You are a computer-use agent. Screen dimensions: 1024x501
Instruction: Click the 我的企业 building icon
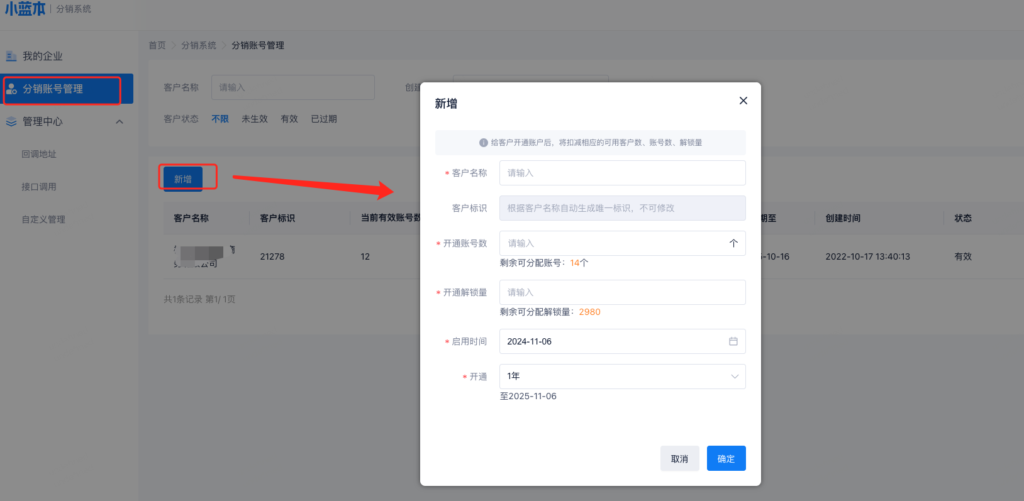click(x=12, y=56)
